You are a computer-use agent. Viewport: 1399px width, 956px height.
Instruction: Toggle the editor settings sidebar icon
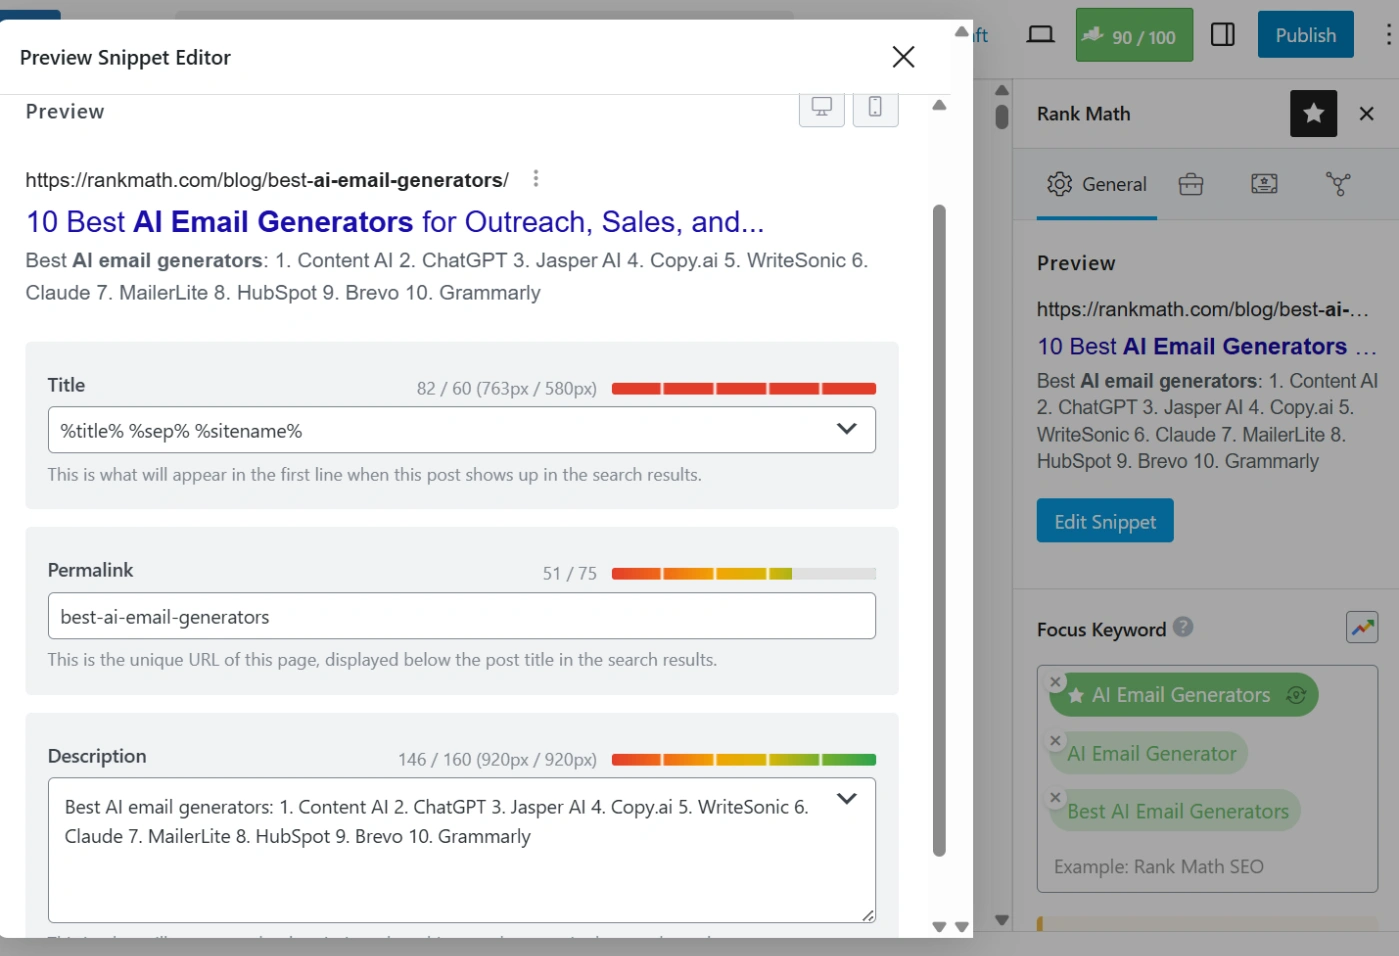[x=1222, y=35]
